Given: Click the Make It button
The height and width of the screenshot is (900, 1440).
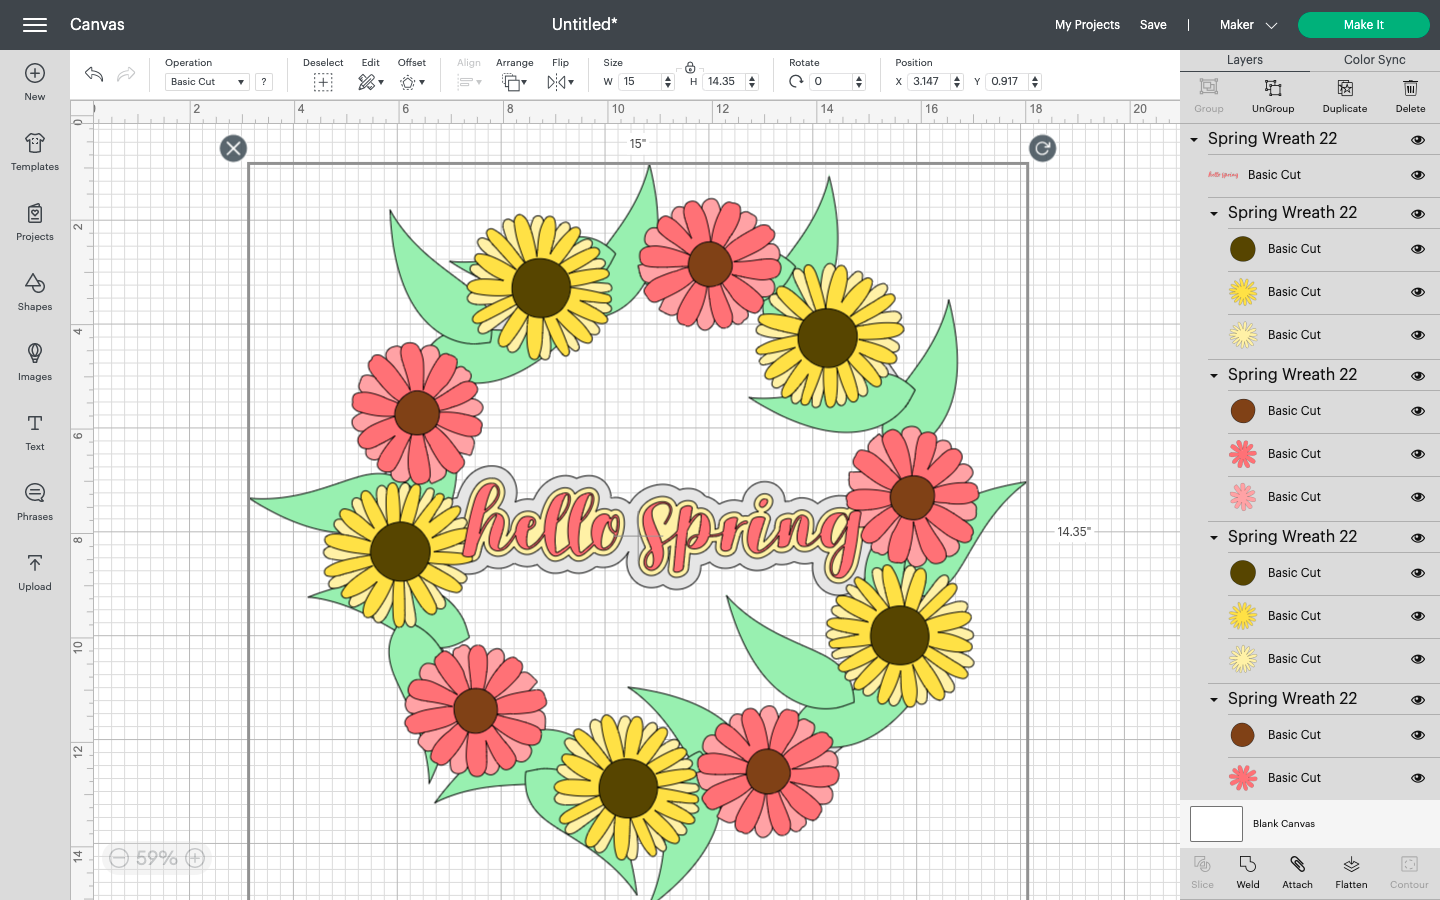Looking at the screenshot, I should pyautogui.click(x=1363, y=24).
